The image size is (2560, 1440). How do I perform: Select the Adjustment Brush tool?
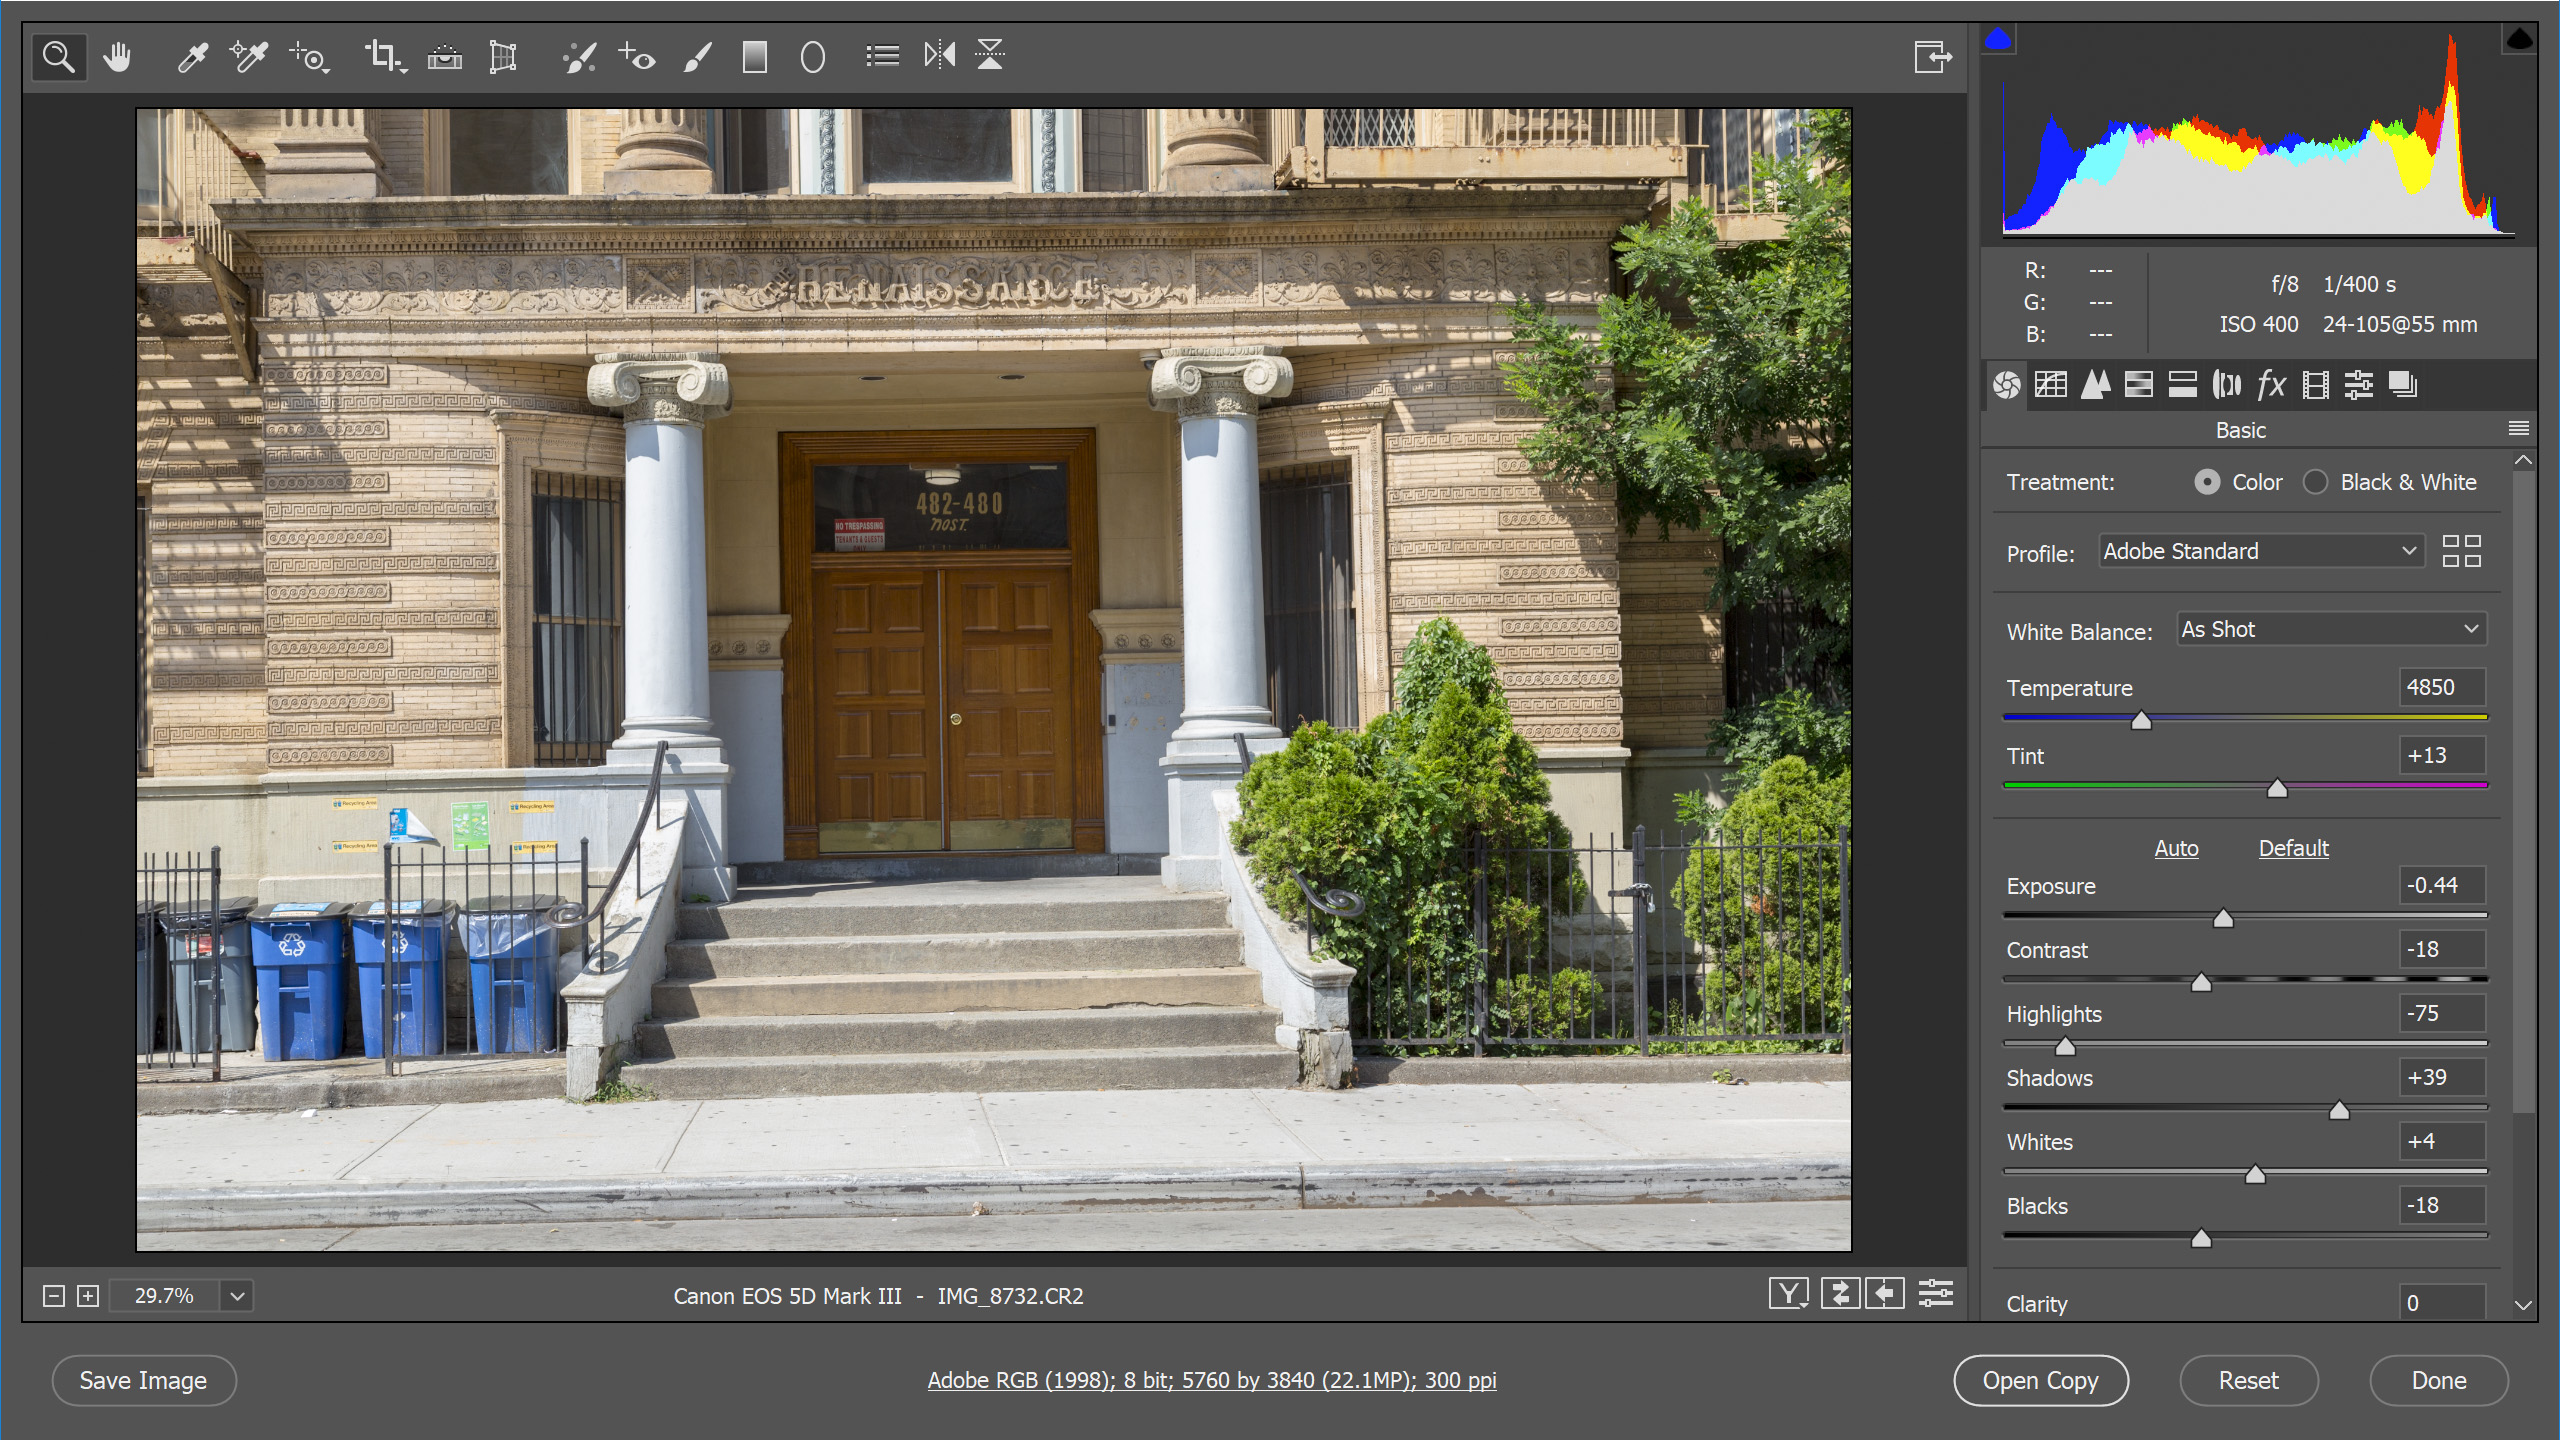pyautogui.click(x=698, y=57)
